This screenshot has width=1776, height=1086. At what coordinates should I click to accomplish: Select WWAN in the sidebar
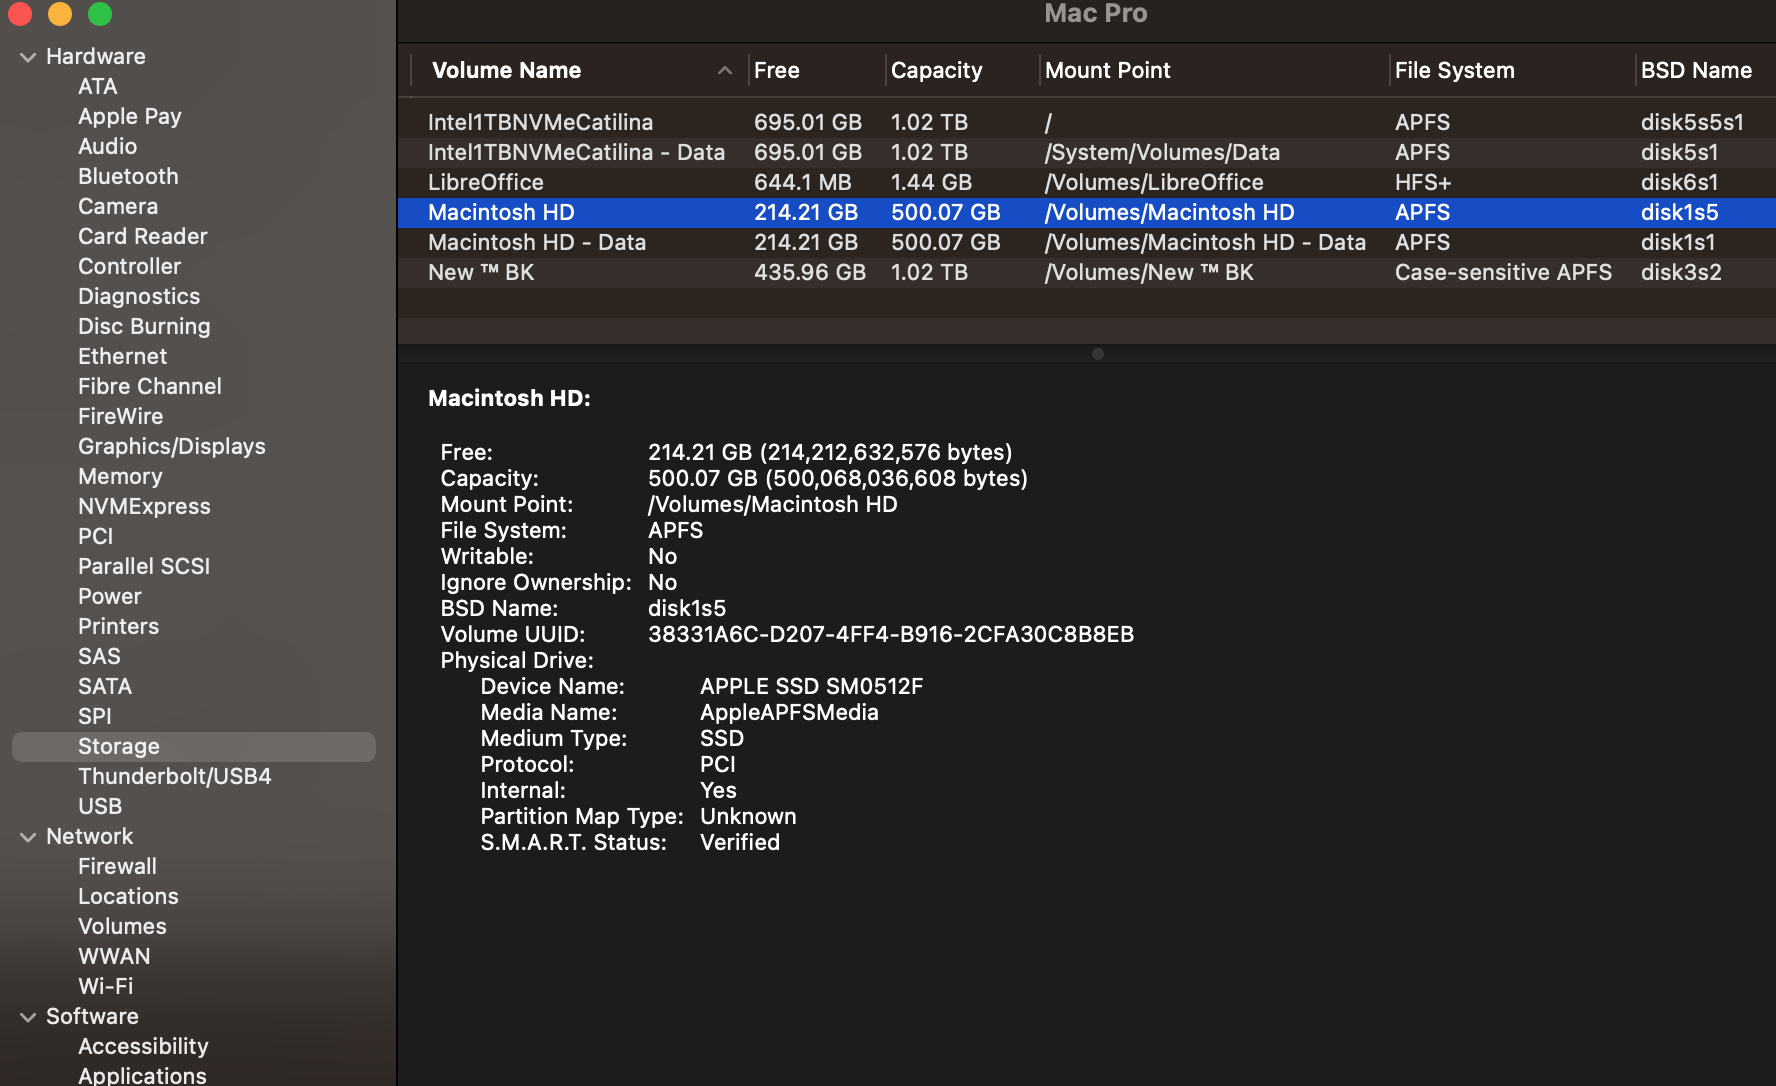point(114,957)
